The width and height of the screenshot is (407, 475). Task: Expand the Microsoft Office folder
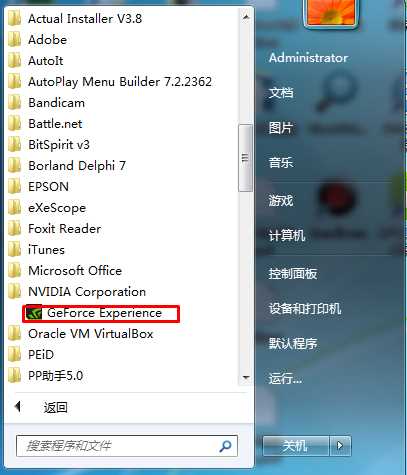coord(75,271)
